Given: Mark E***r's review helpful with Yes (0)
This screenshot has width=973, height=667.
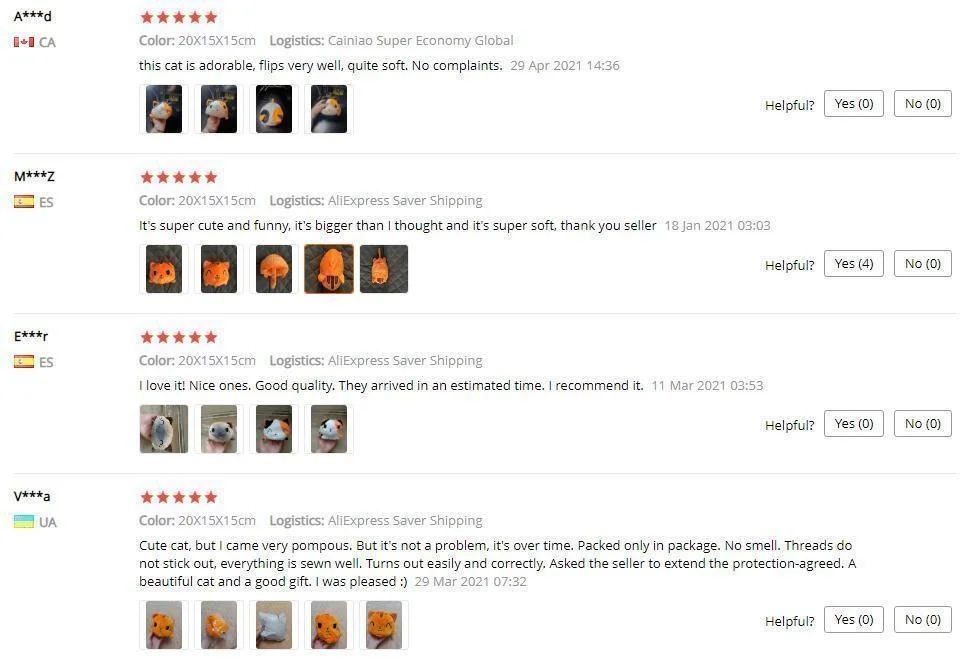Looking at the screenshot, I should [x=853, y=424].
